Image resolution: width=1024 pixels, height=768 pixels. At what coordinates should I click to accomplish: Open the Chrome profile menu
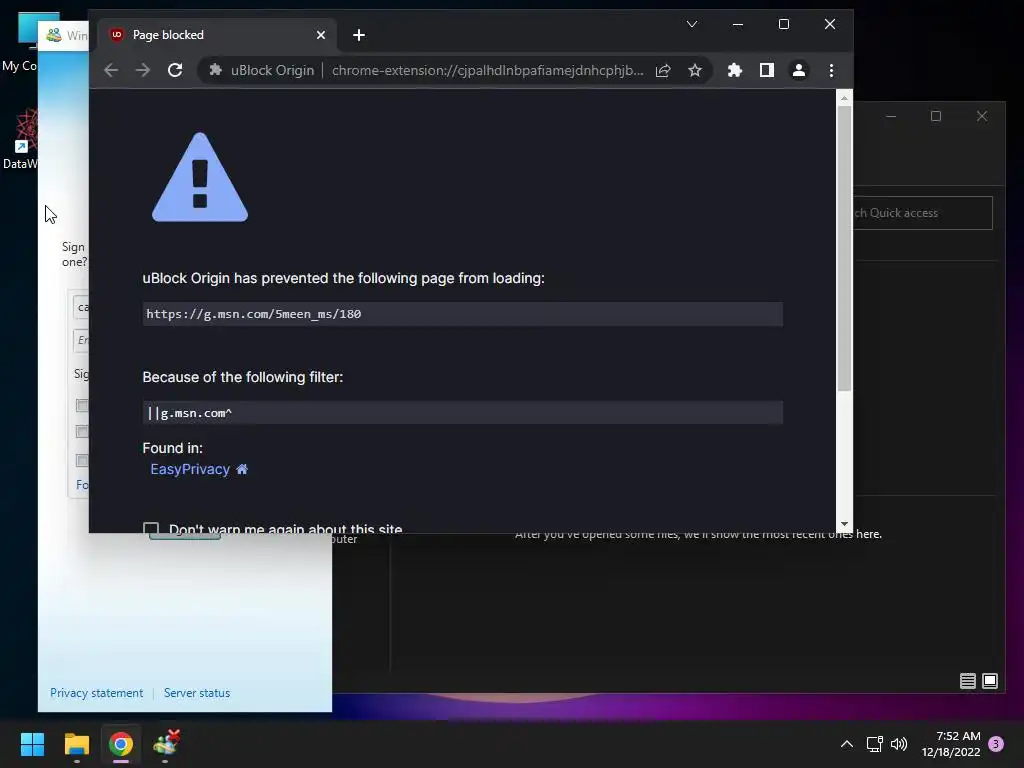point(799,70)
